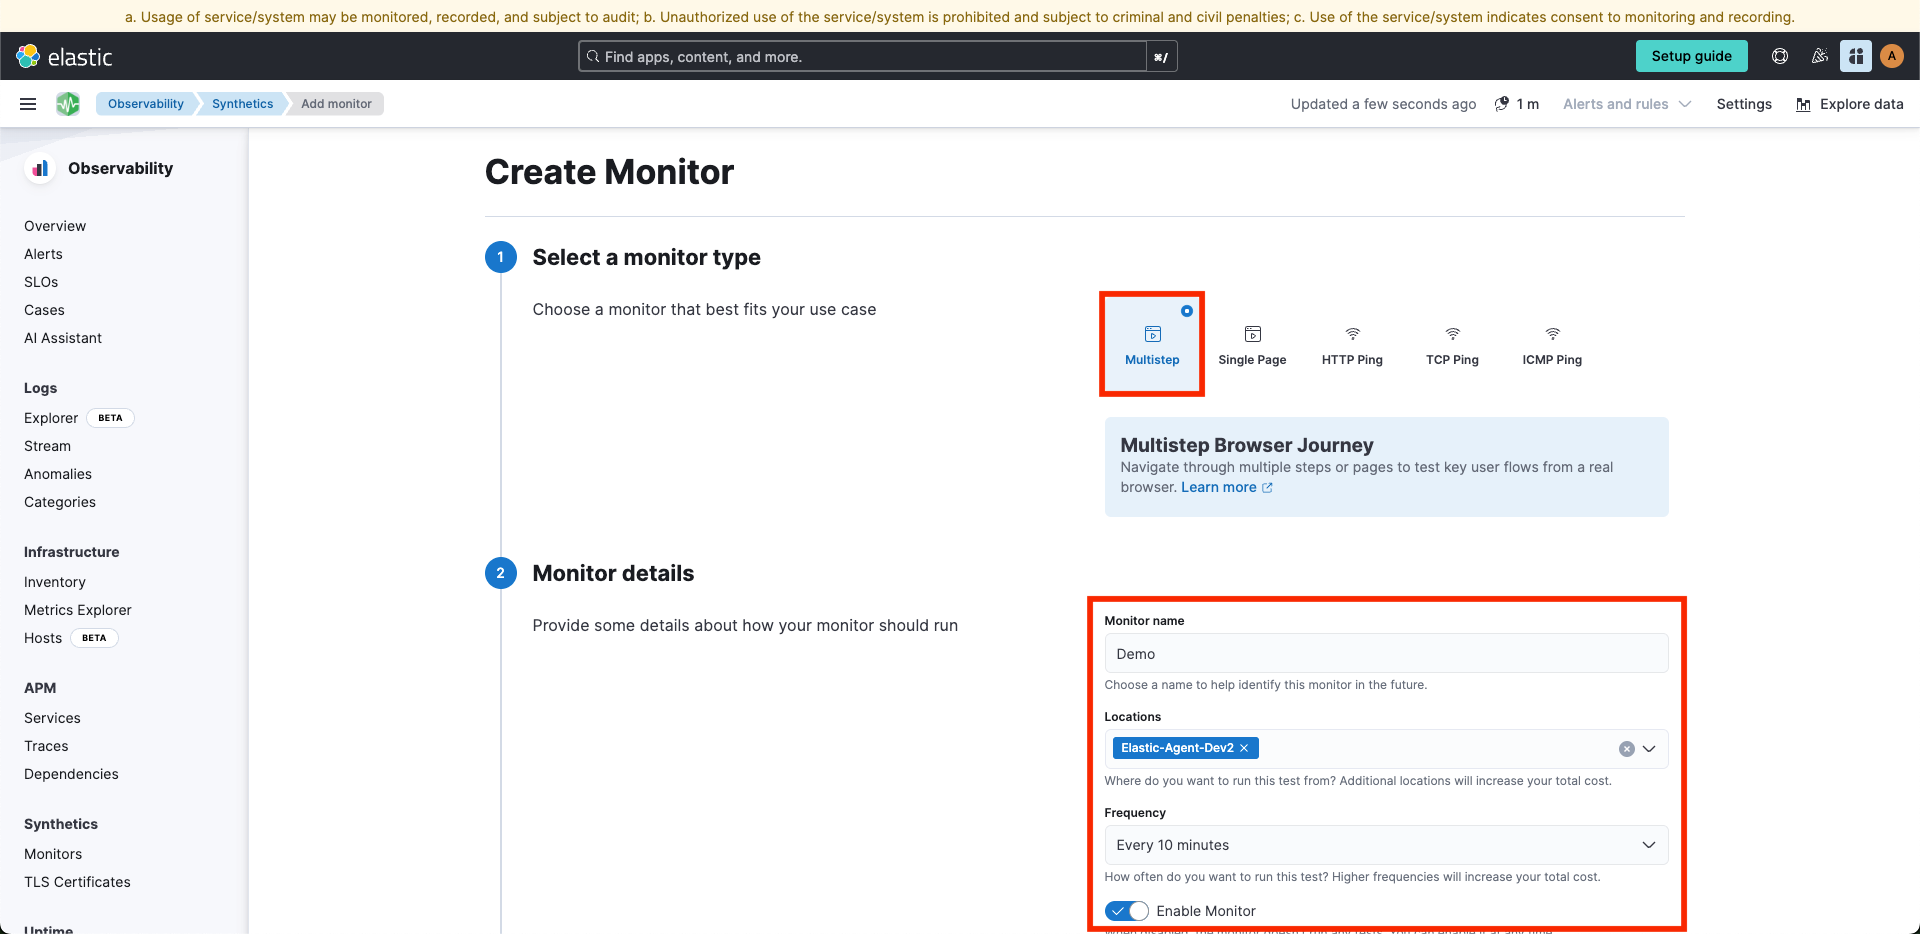The width and height of the screenshot is (1920, 934).
Task: Toggle the Enable Monitor switch
Action: [x=1126, y=911]
